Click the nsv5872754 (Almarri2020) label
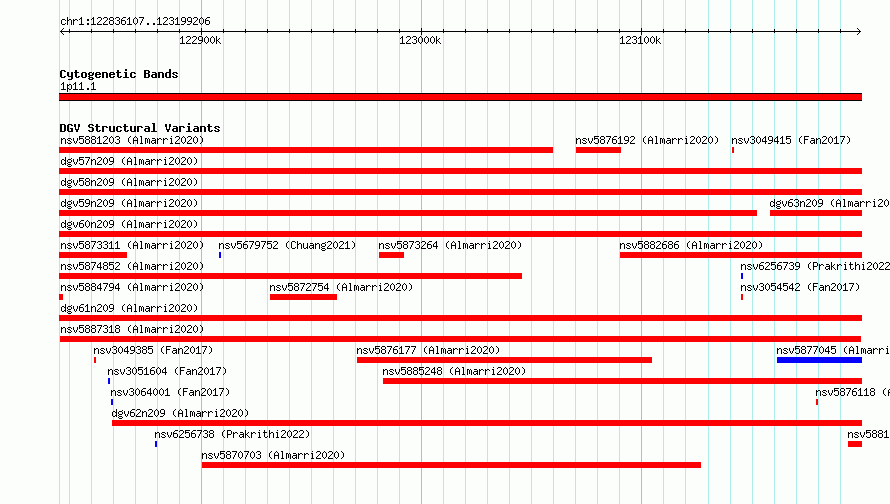 pos(341,287)
